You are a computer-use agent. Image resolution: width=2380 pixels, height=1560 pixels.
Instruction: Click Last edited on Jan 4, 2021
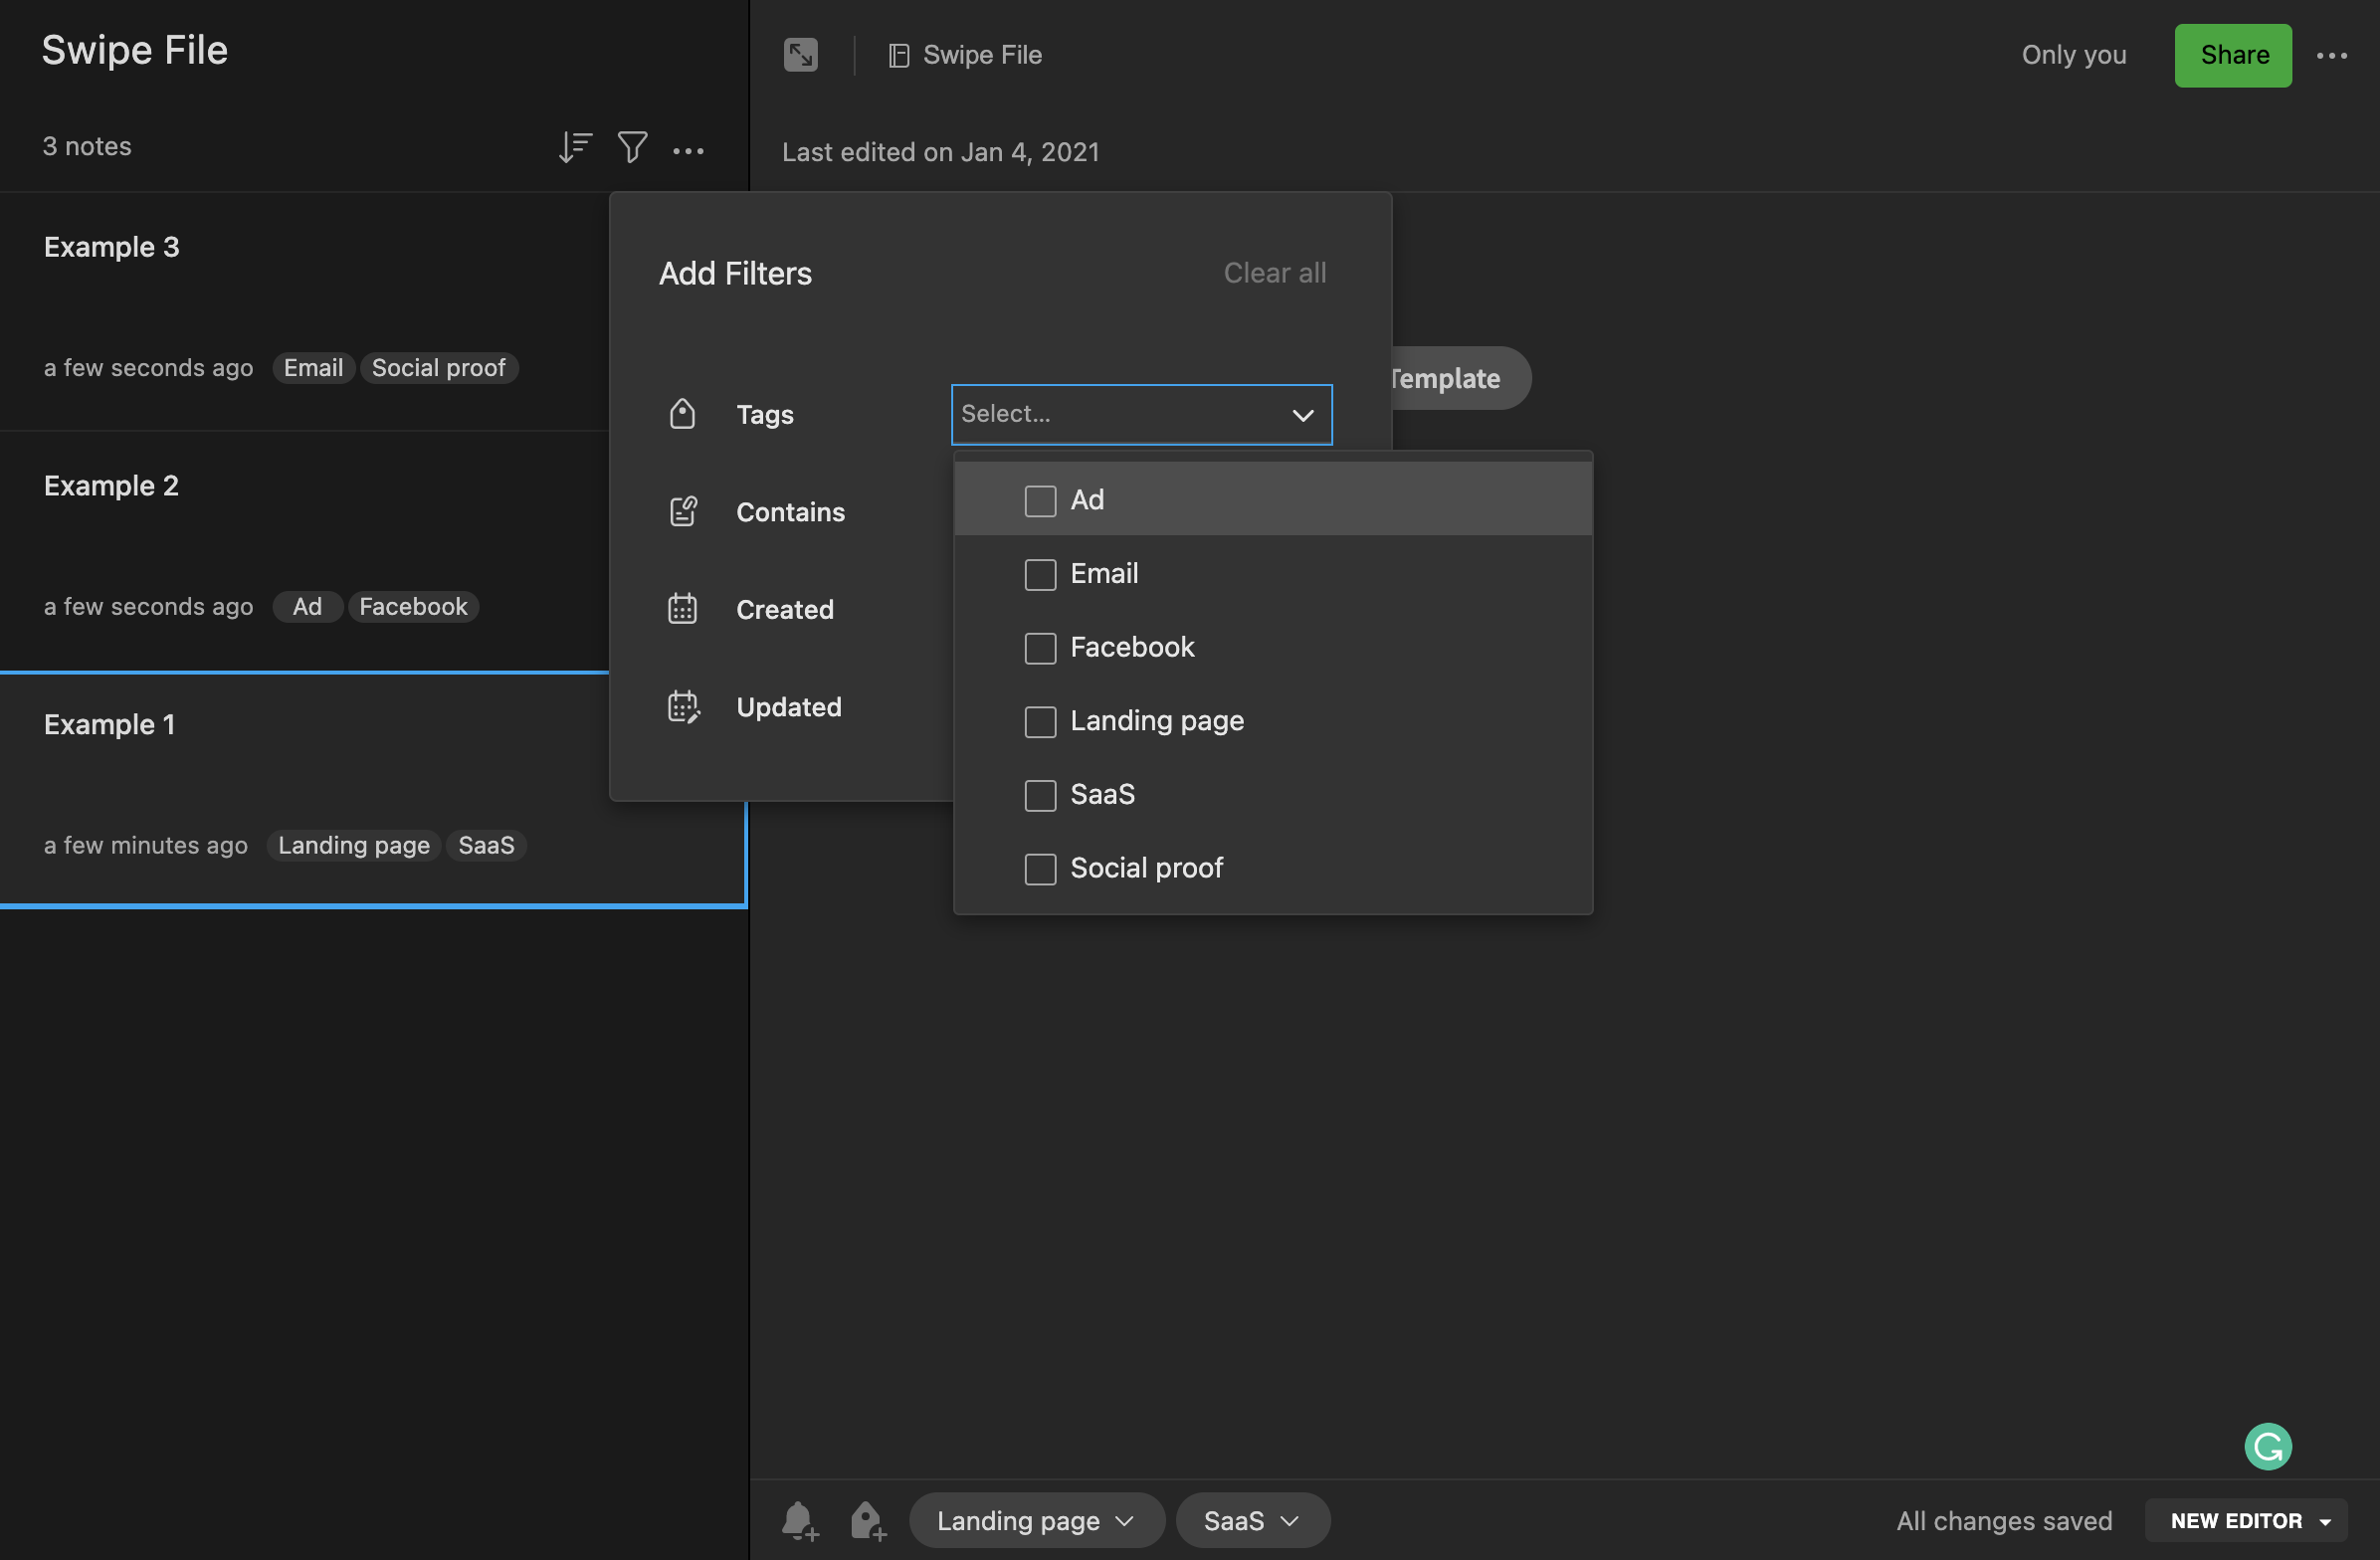(x=940, y=152)
